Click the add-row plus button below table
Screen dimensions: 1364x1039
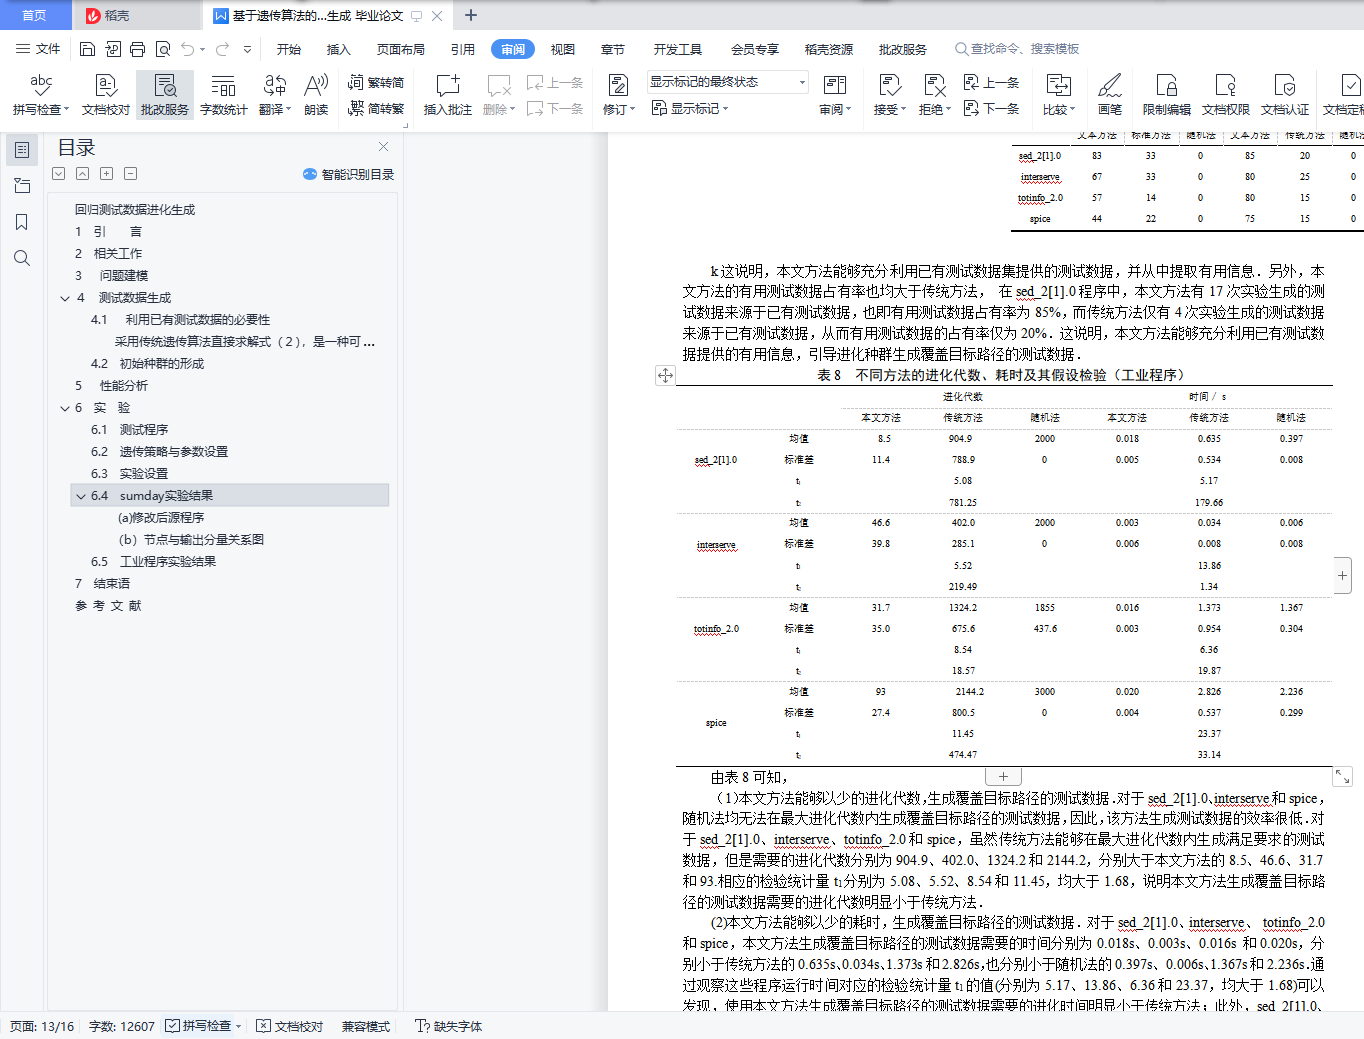1003,777
